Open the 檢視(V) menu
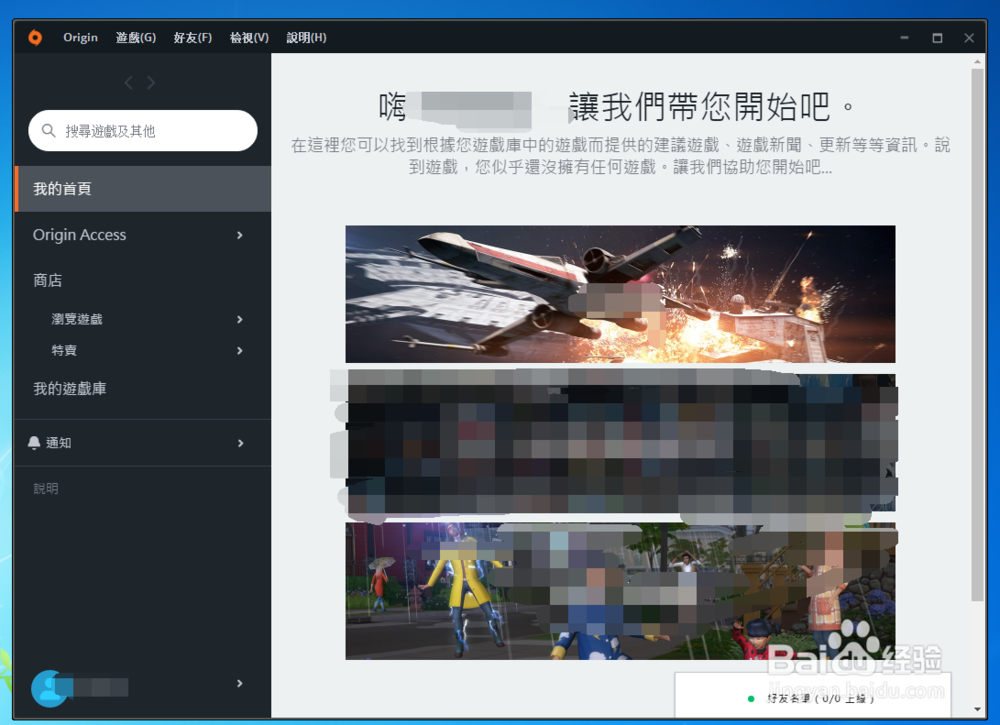 (248, 37)
